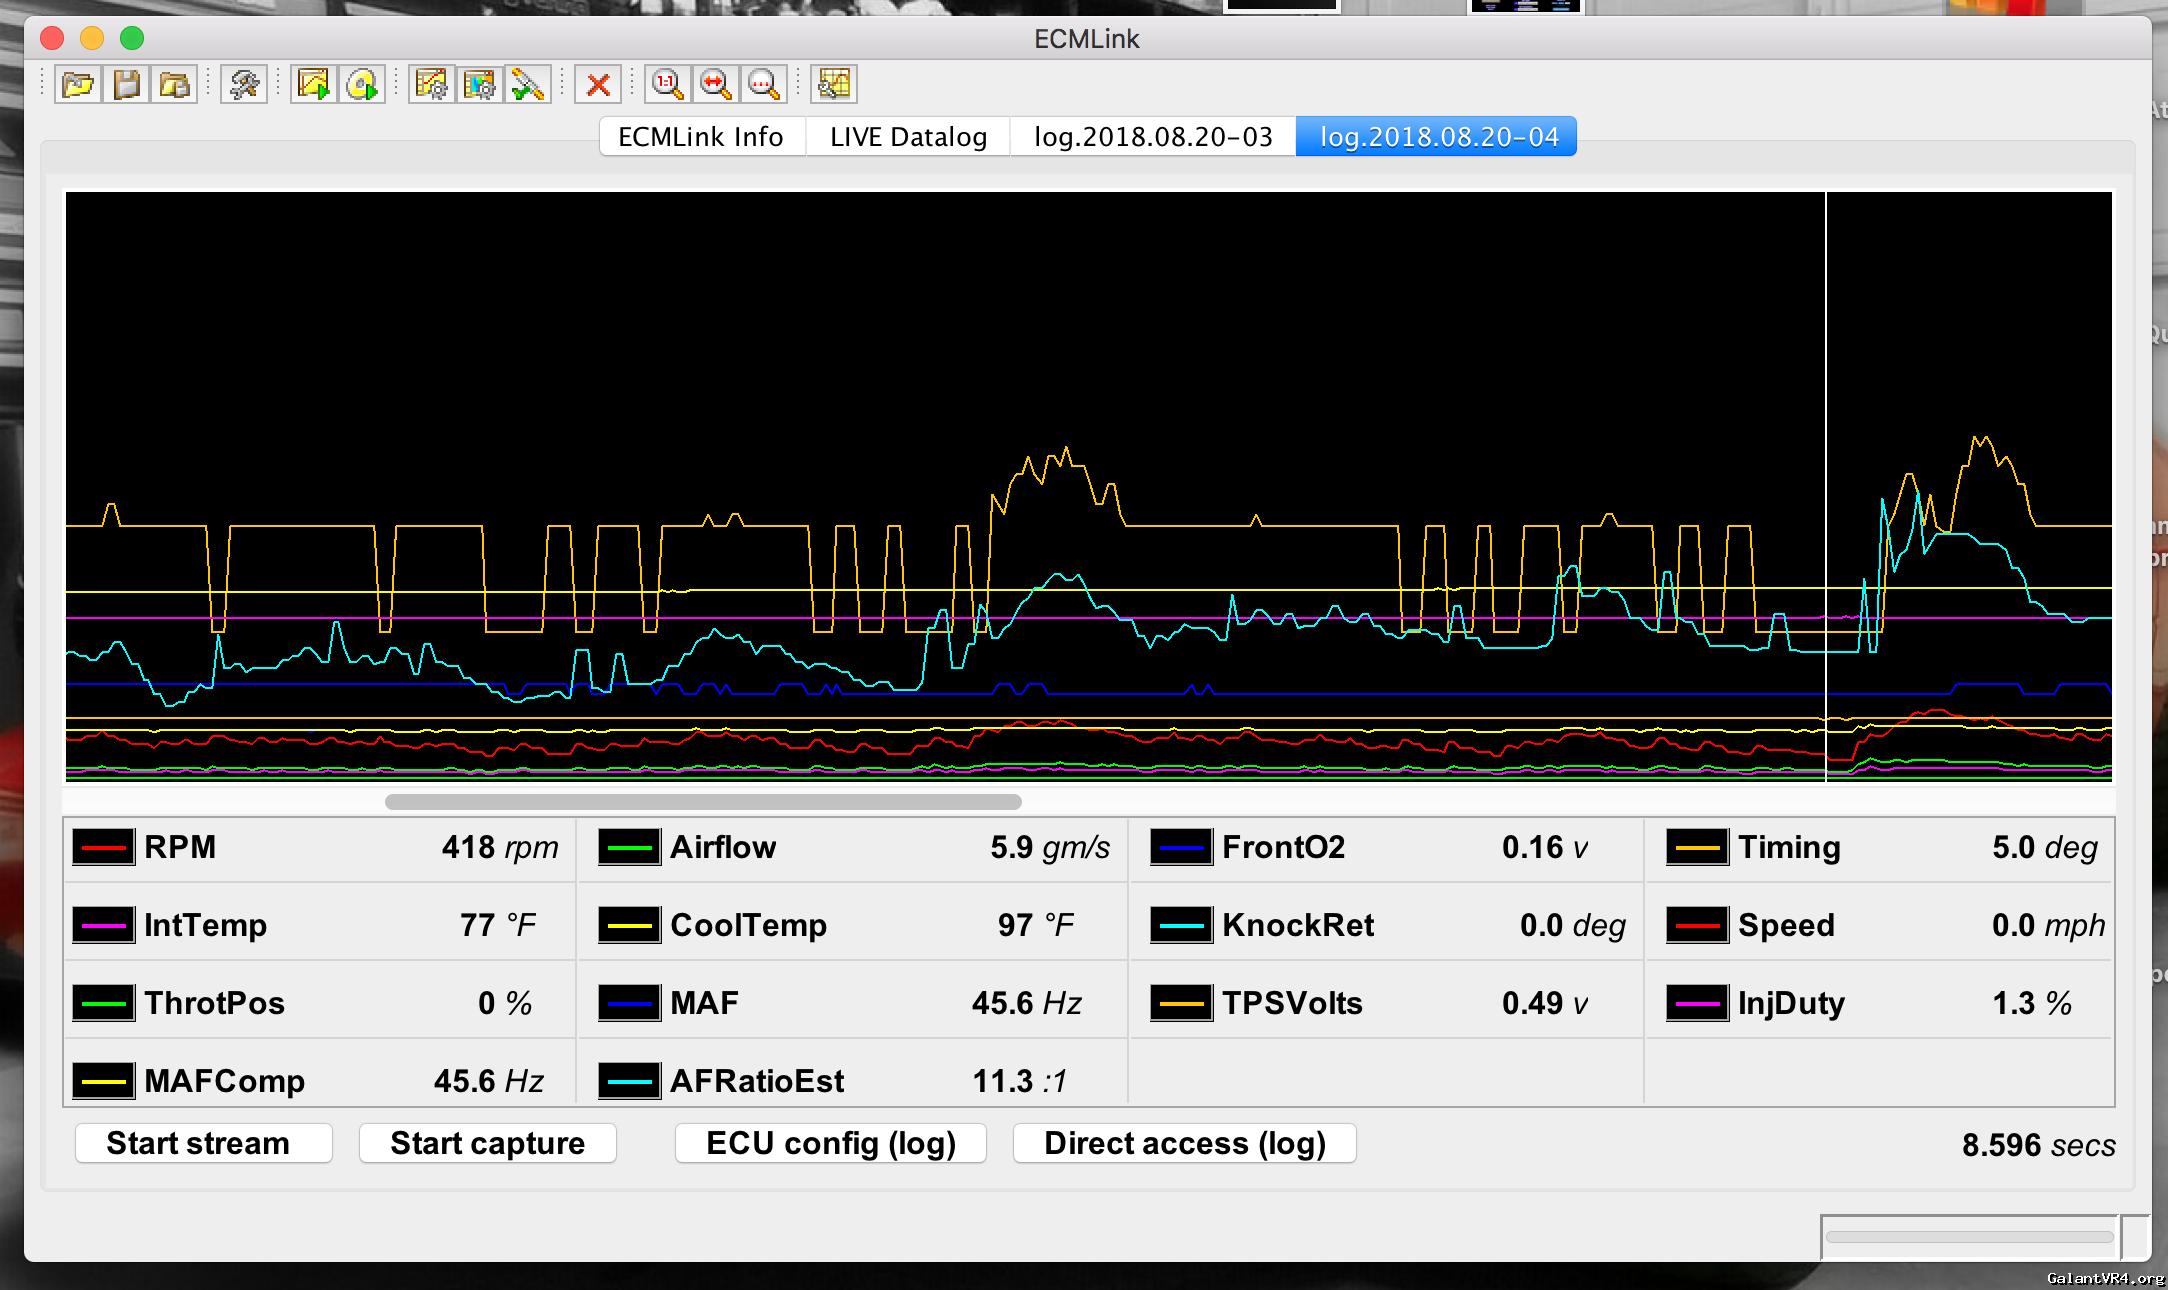Click the graph with green play arrow icon
This screenshot has width=2168, height=1290.
(x=313, y=85)
